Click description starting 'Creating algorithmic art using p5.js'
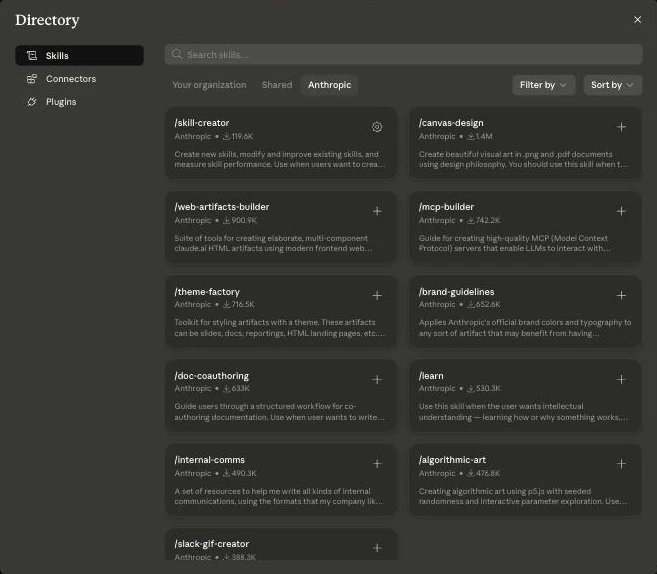 [x=523, y=496]
